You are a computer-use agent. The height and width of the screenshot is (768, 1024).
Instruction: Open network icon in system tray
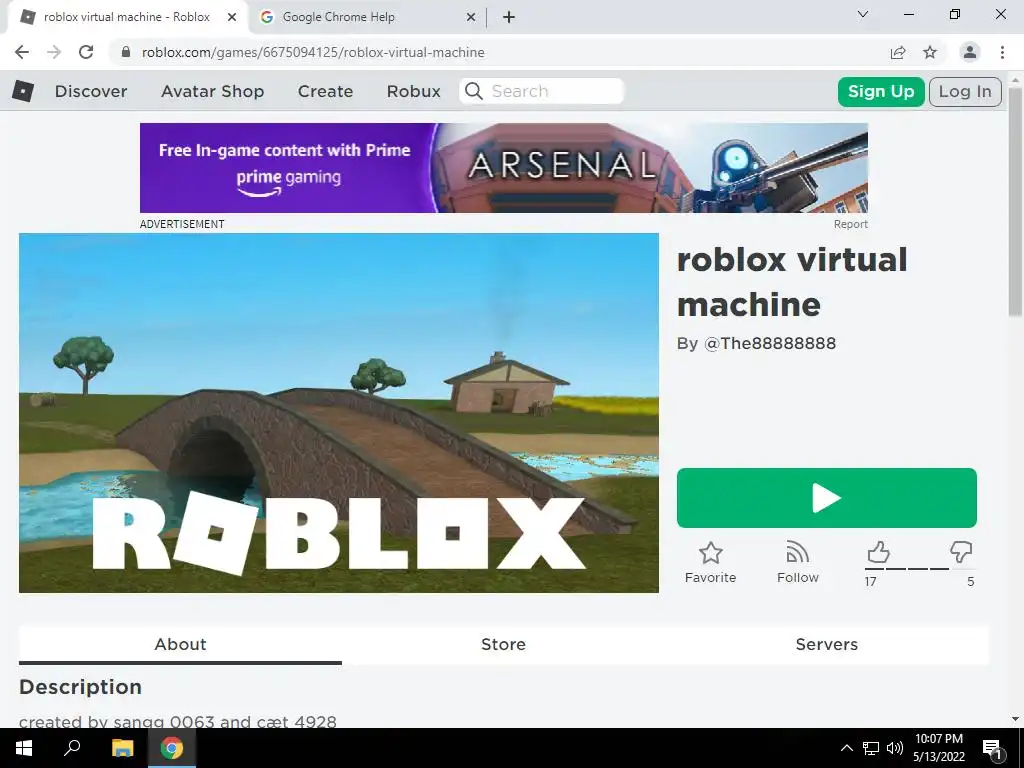[871, 748]
